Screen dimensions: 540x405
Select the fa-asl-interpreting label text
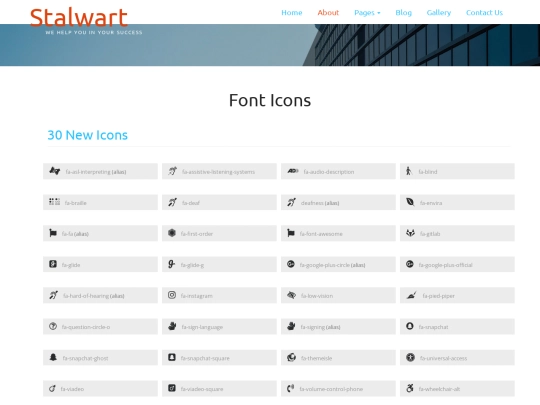(x=88, y=172)
